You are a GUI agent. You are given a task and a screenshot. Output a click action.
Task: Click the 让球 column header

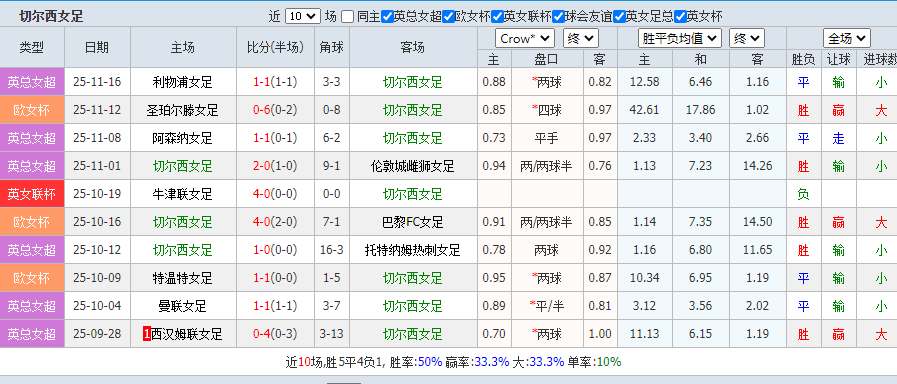tap(839, 59)
